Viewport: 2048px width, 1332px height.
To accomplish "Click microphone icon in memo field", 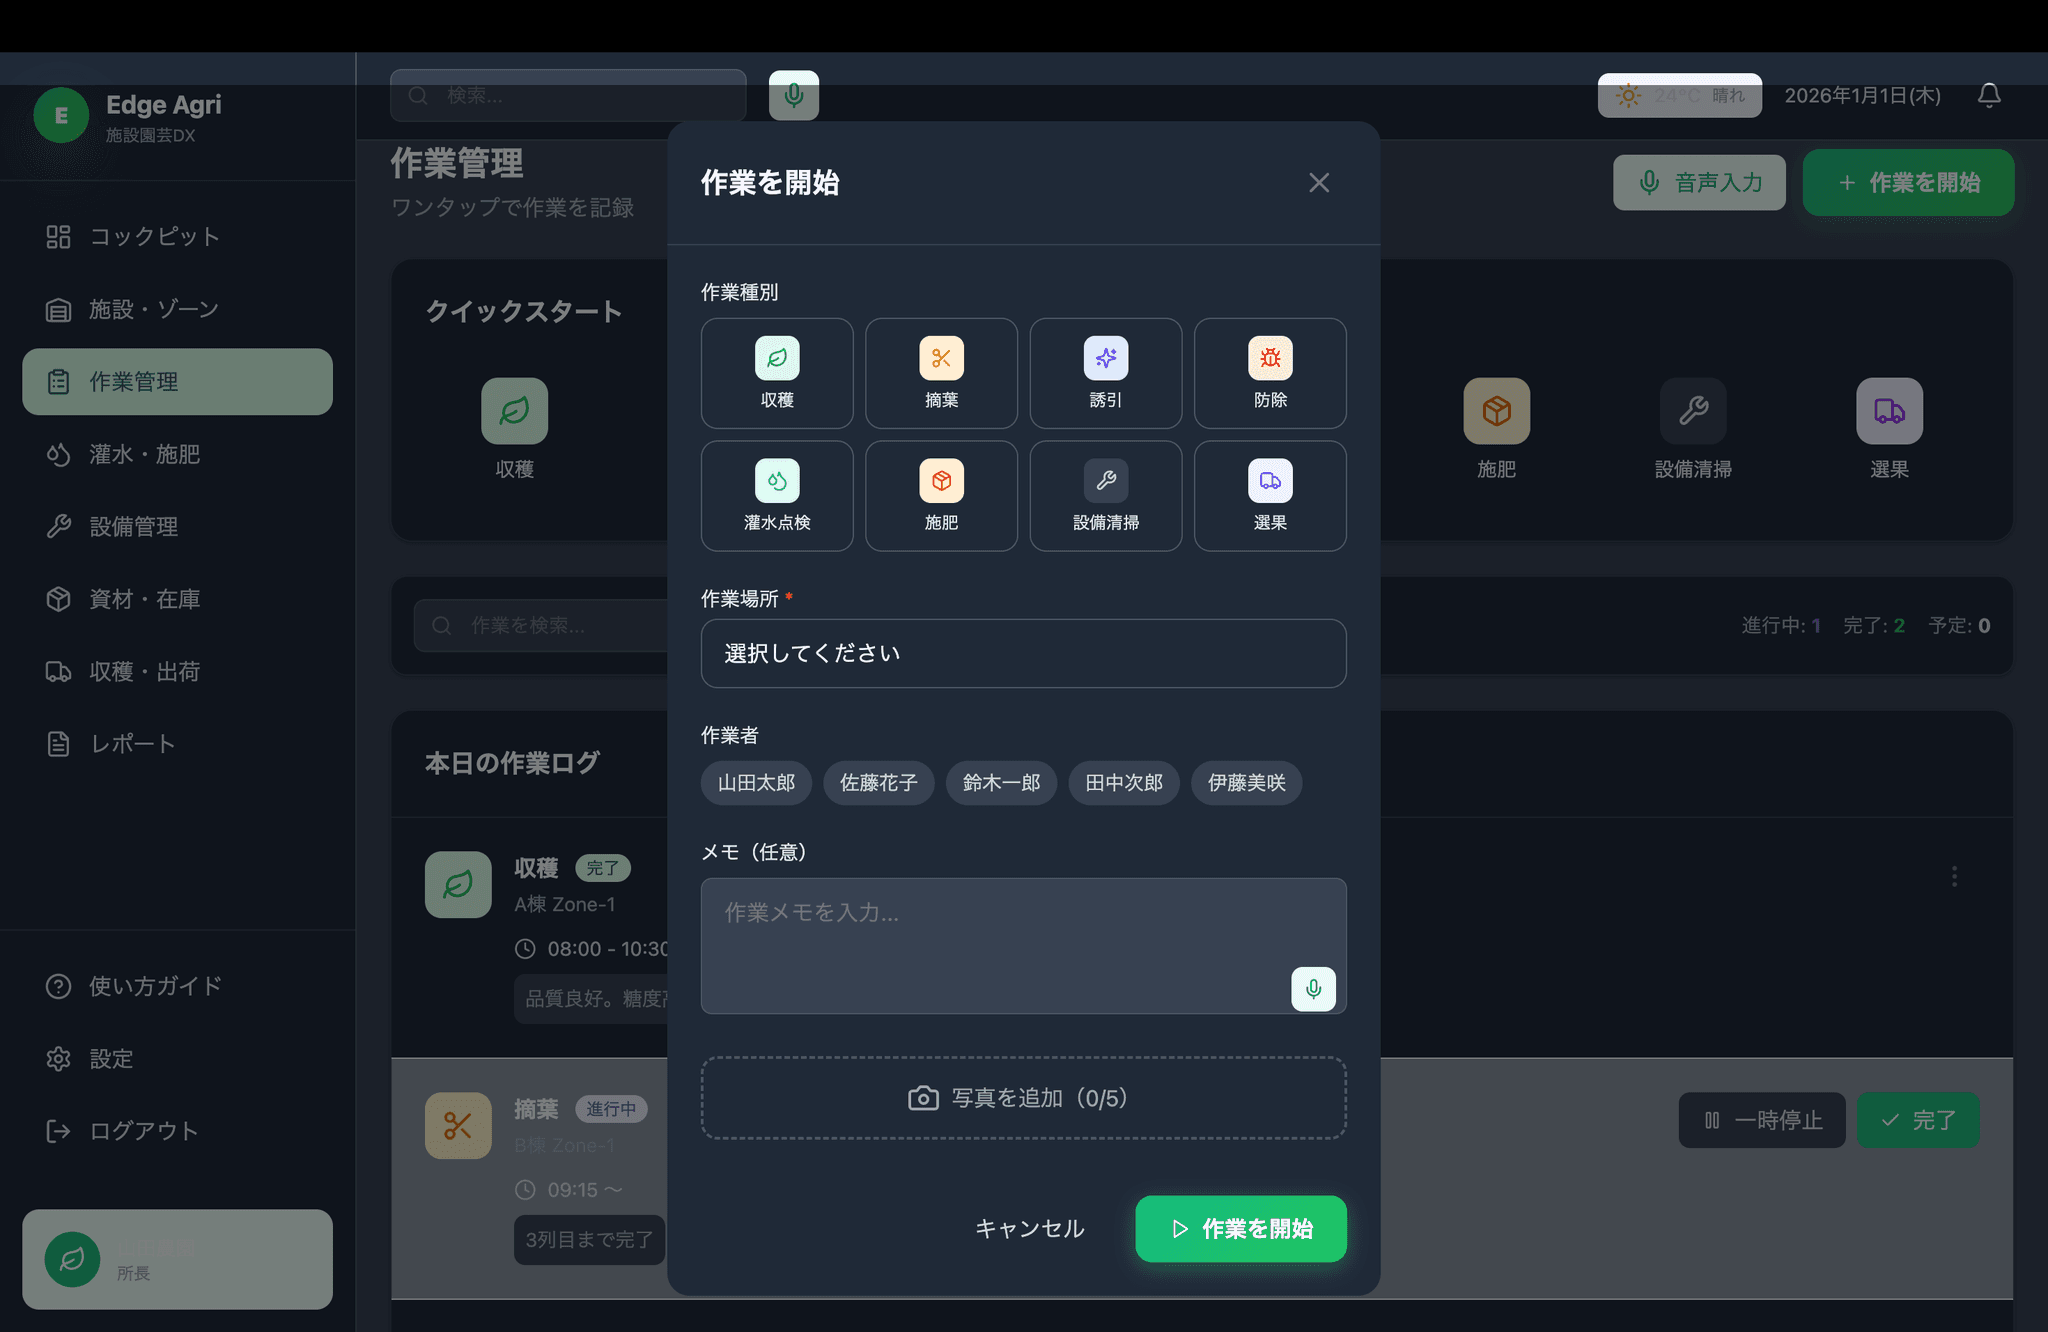I will point(1313,989).
